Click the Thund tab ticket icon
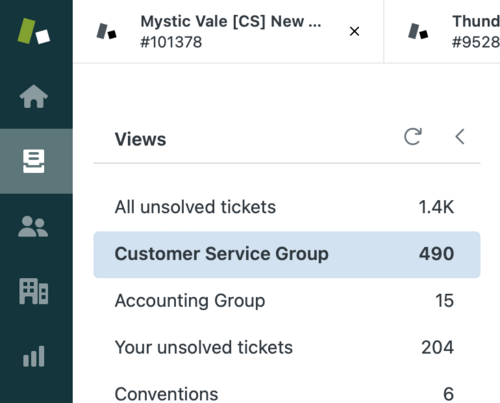This screenshot has height=403, width=500. 418,31
